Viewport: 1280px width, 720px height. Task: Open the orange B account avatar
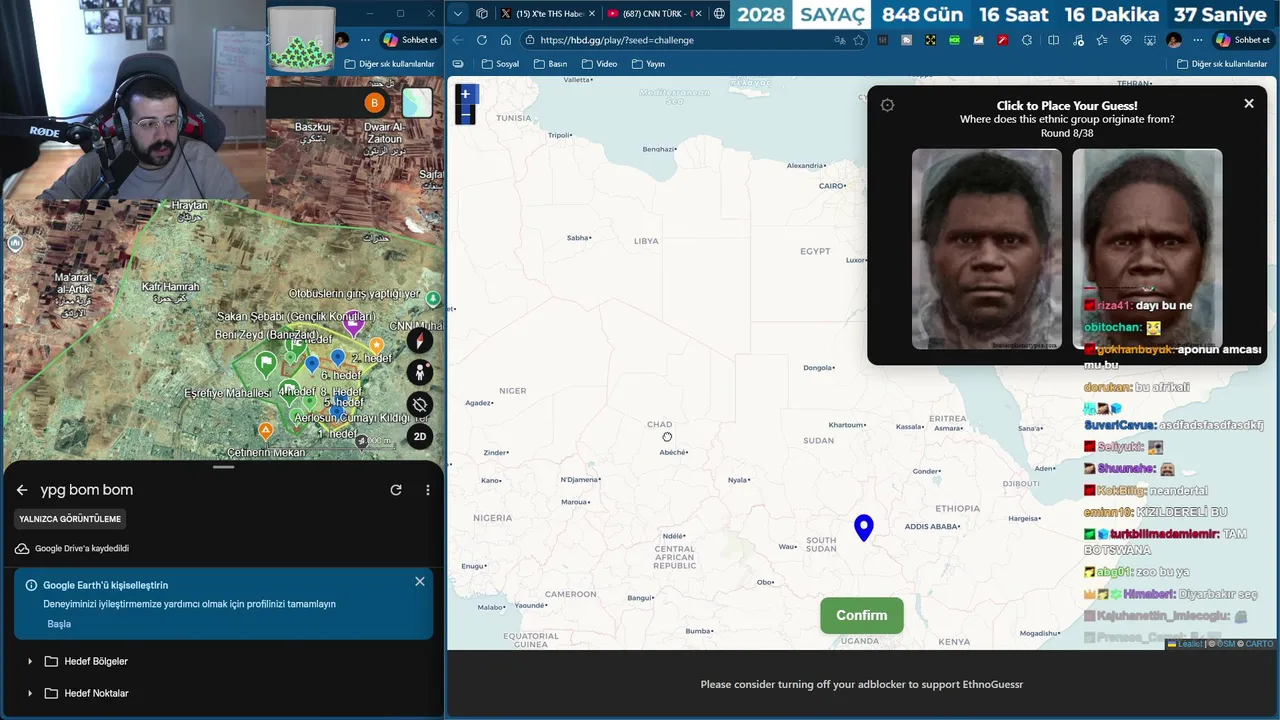[375, 103]
